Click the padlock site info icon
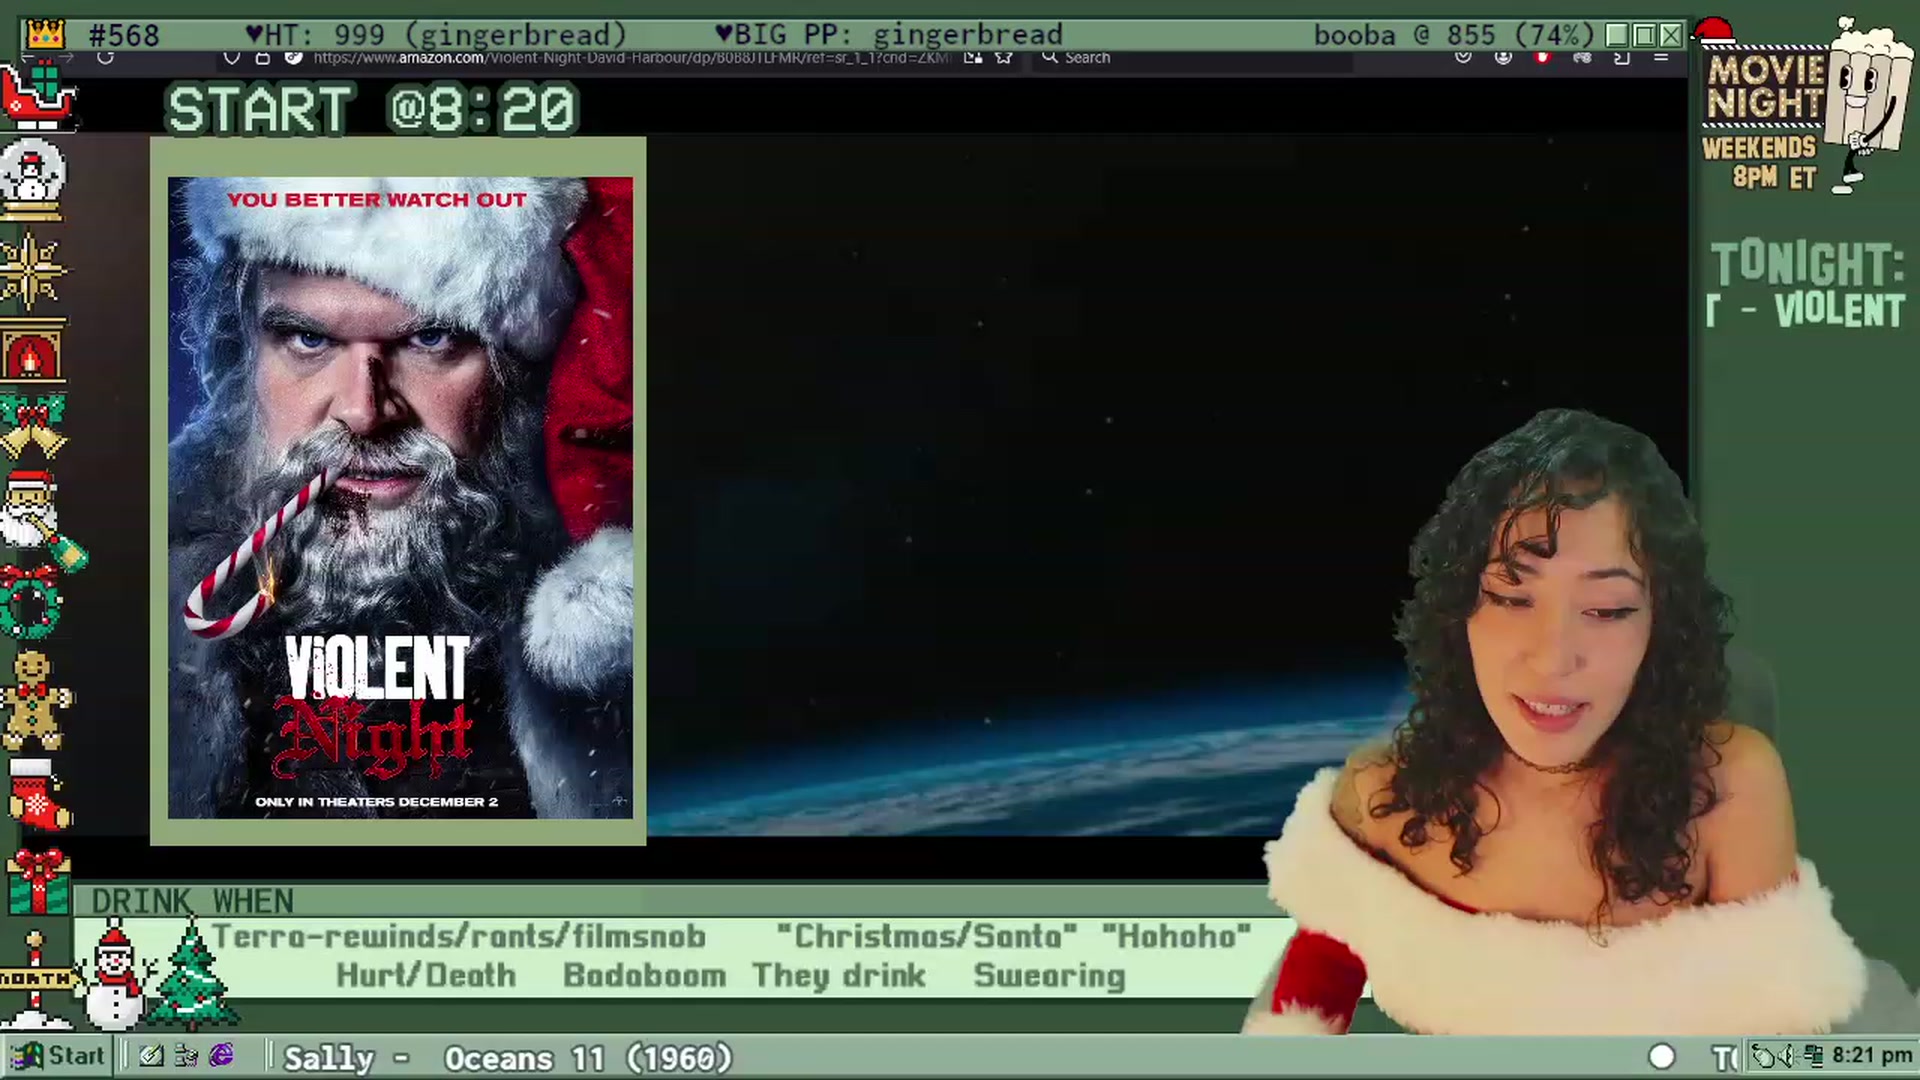 pyautogui.click(x=263, y=58)
